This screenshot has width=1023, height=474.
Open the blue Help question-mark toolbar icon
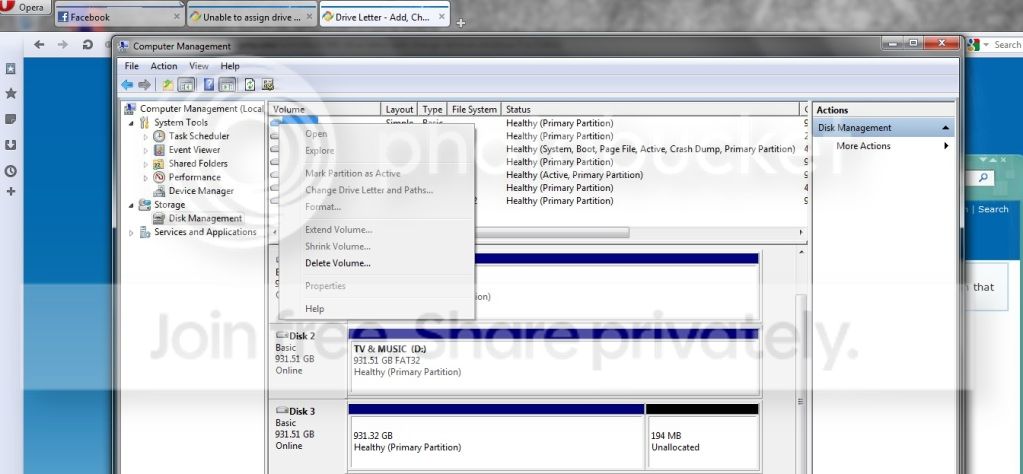coord(209,85)
